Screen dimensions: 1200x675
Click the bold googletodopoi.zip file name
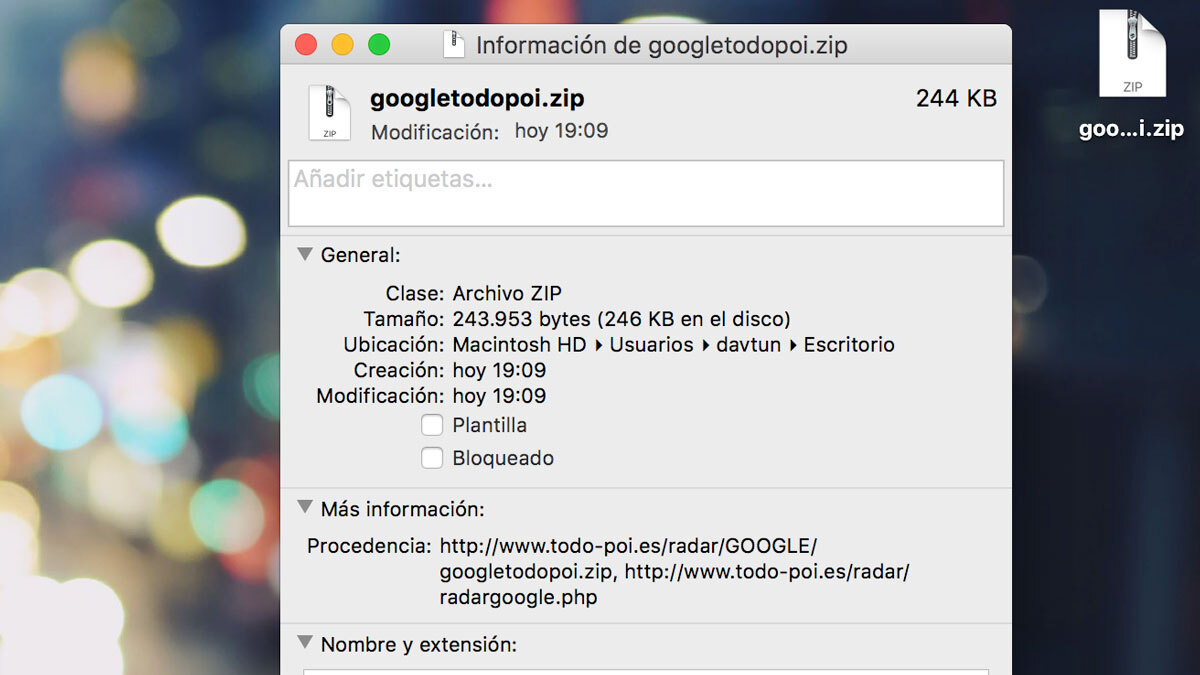pos(477,99)
